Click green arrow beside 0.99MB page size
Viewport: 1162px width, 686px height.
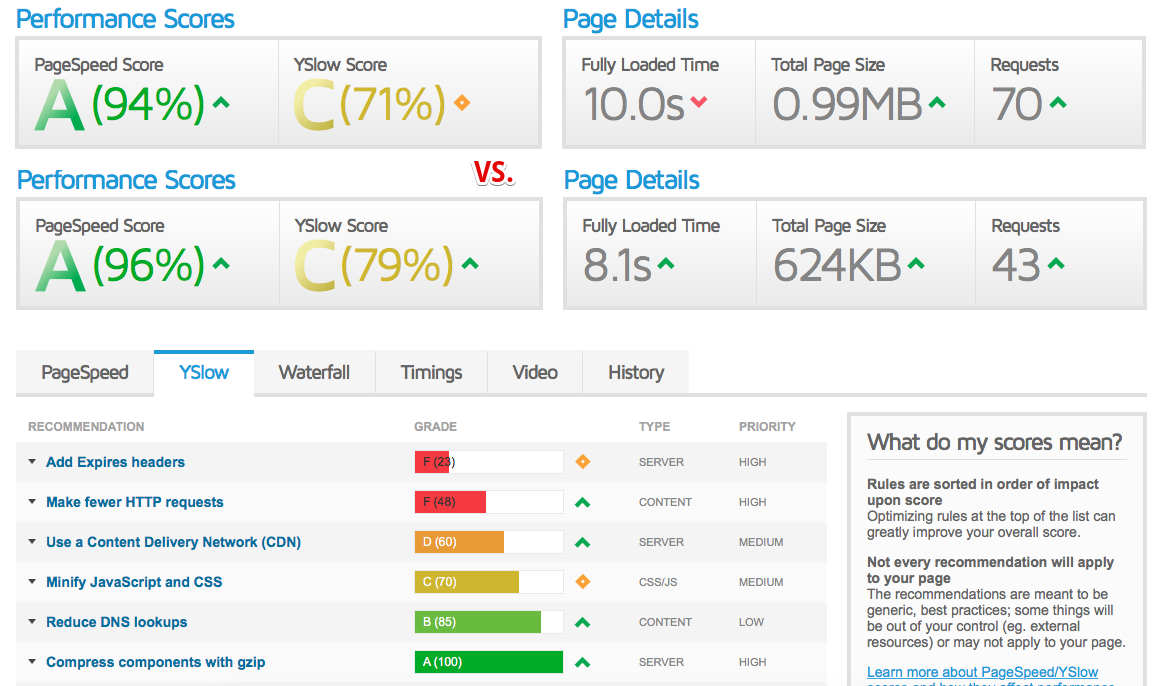pos(937,103)
